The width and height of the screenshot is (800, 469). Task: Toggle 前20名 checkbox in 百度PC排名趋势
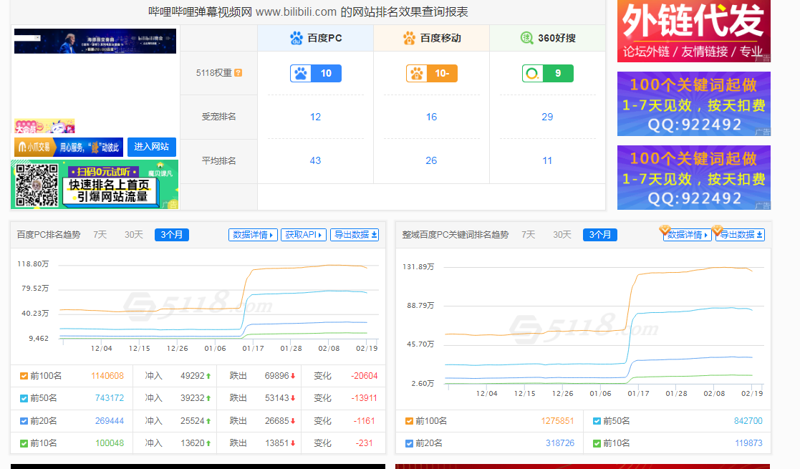pyautogui.click(x=23, y=421)
